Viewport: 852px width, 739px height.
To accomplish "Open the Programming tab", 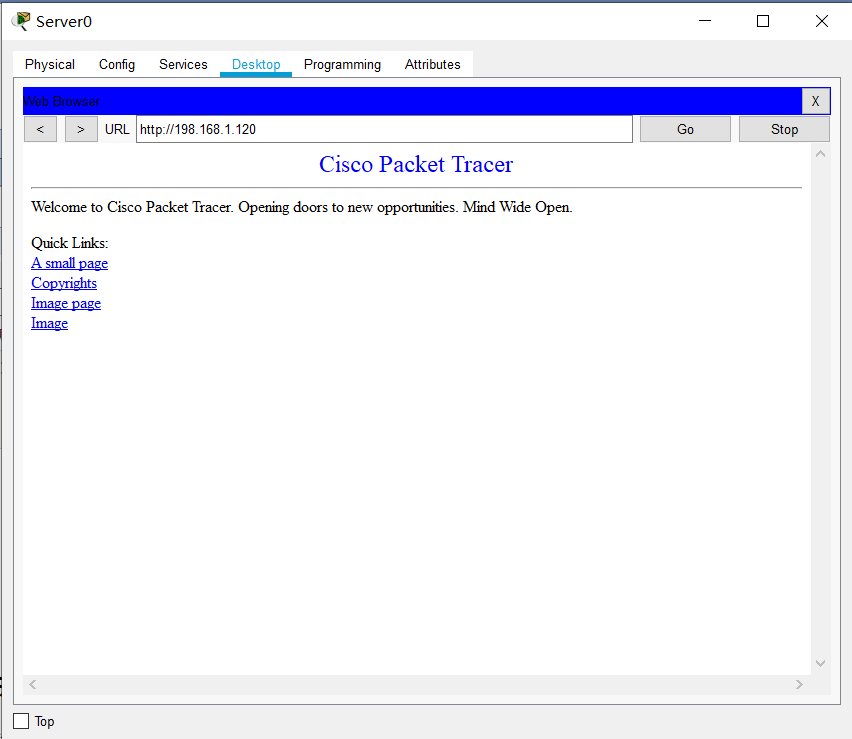I will [342, 64].
